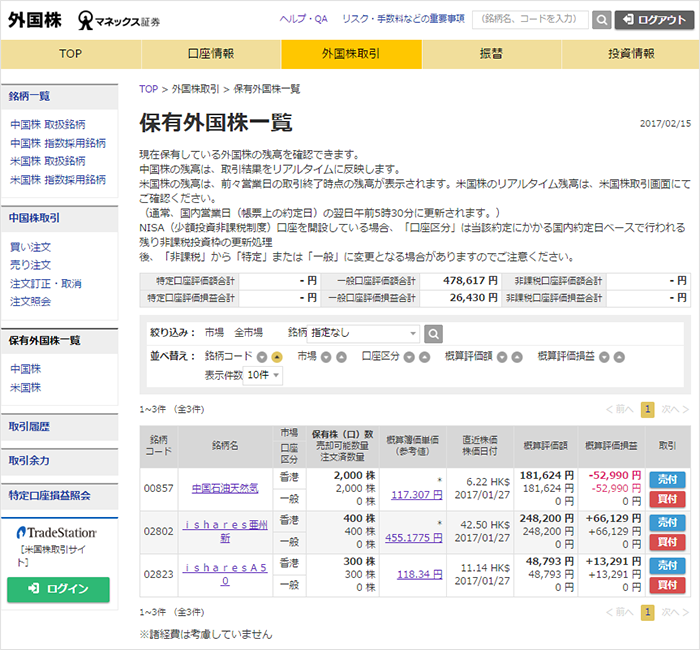Open the 銘柄 指定なし dropdown
The image size is (700, 650).
click(x=364, y=333)
